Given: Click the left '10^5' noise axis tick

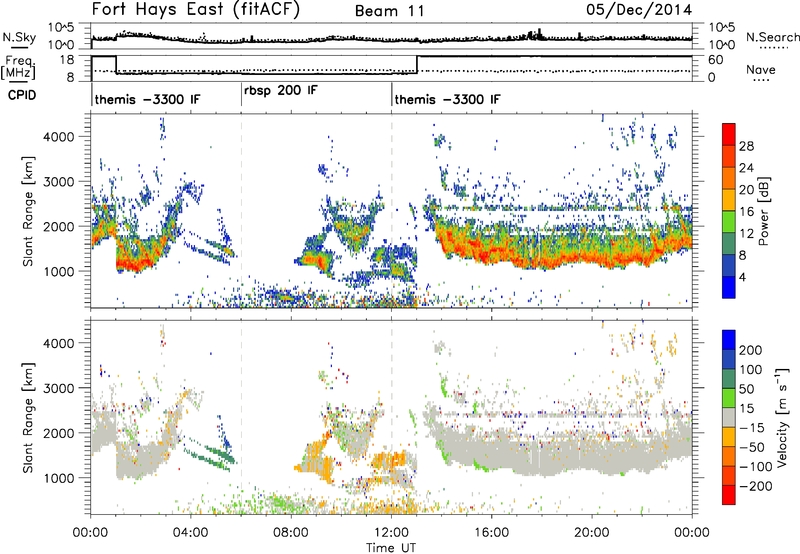Looking at the screenshot, I should [61, 27].
